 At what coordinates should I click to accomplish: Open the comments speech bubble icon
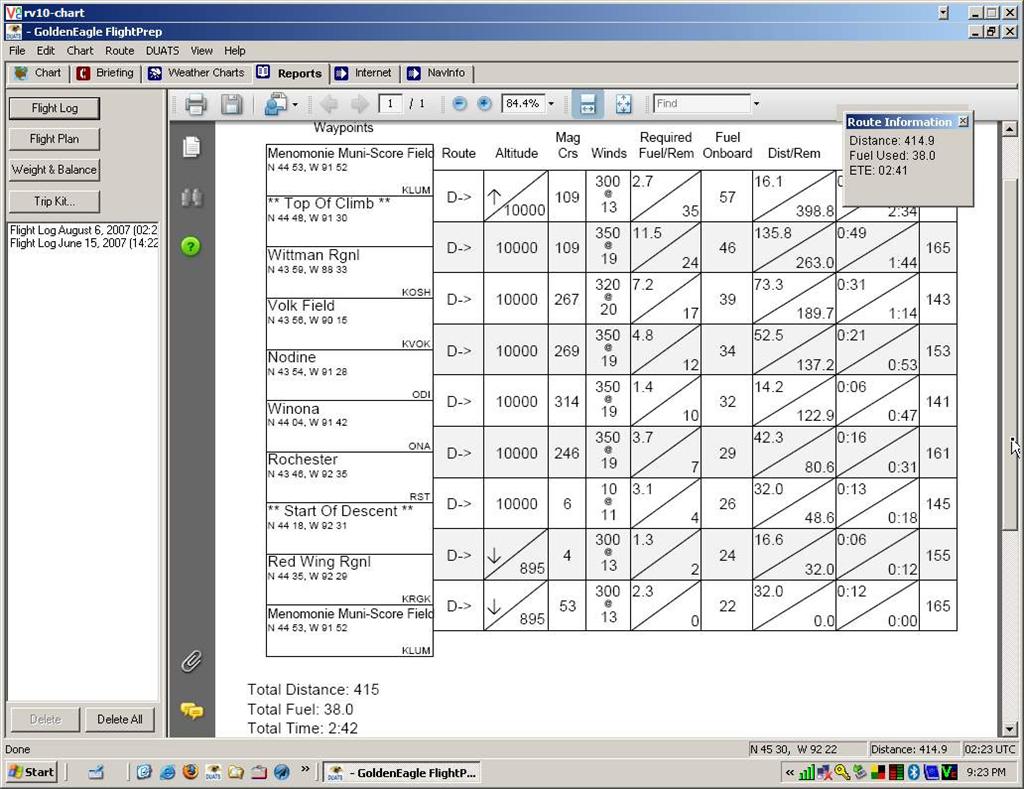point(191,711)
